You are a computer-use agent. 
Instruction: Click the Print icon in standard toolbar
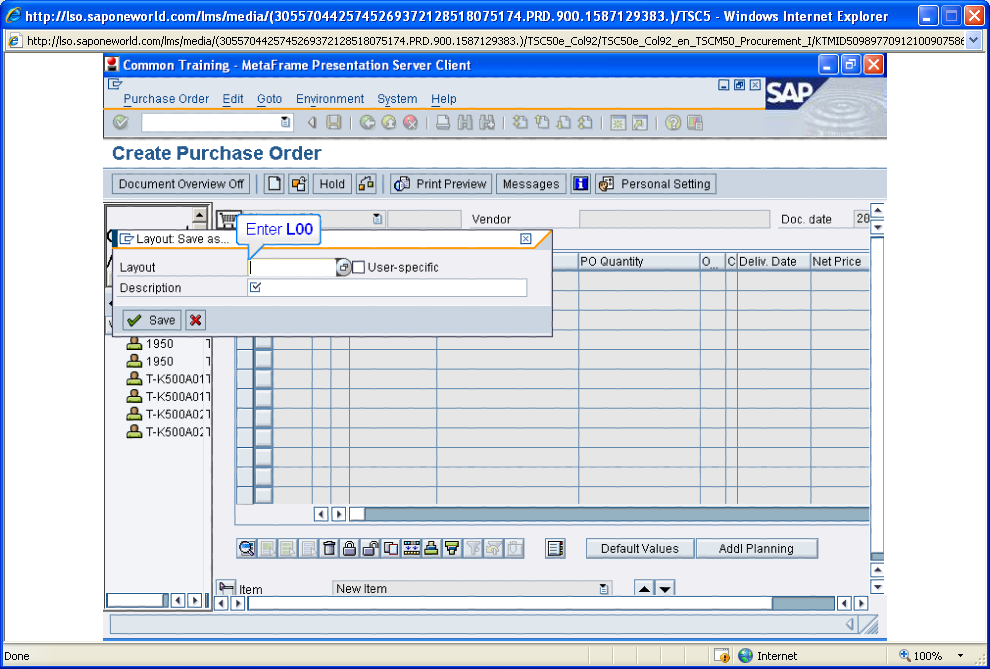443,122
